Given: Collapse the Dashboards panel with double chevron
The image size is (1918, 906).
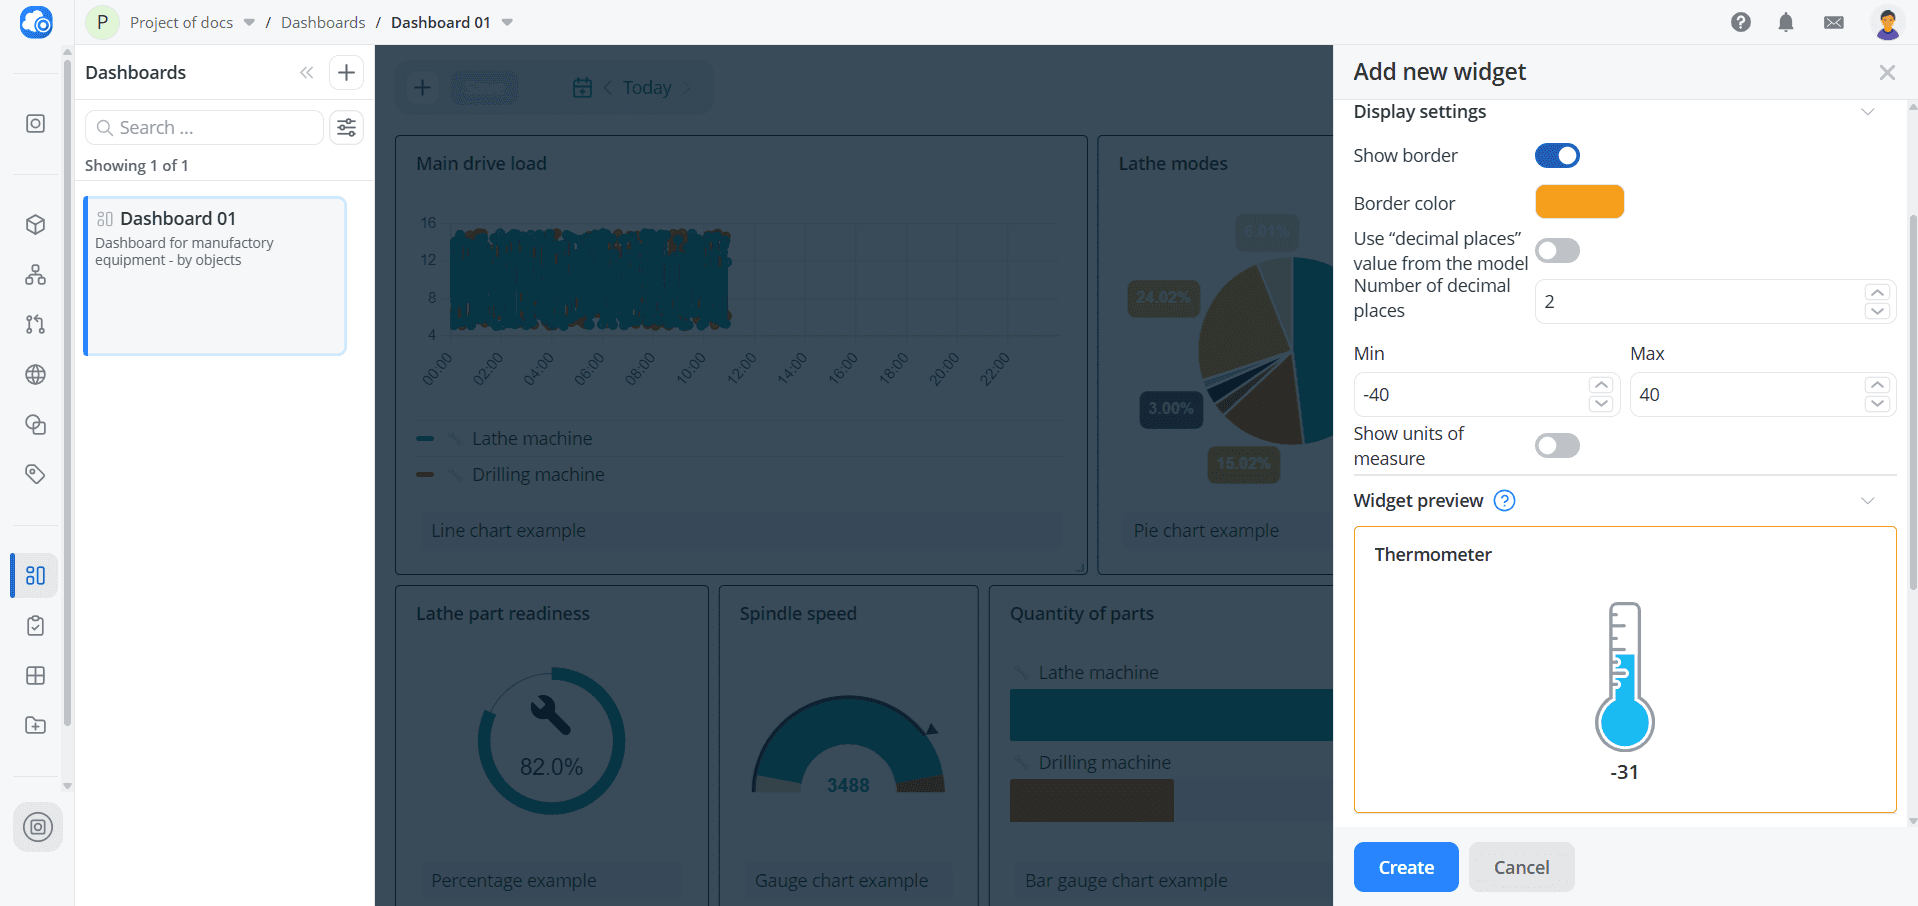Looking at the screenshot, I should point(306,72).
